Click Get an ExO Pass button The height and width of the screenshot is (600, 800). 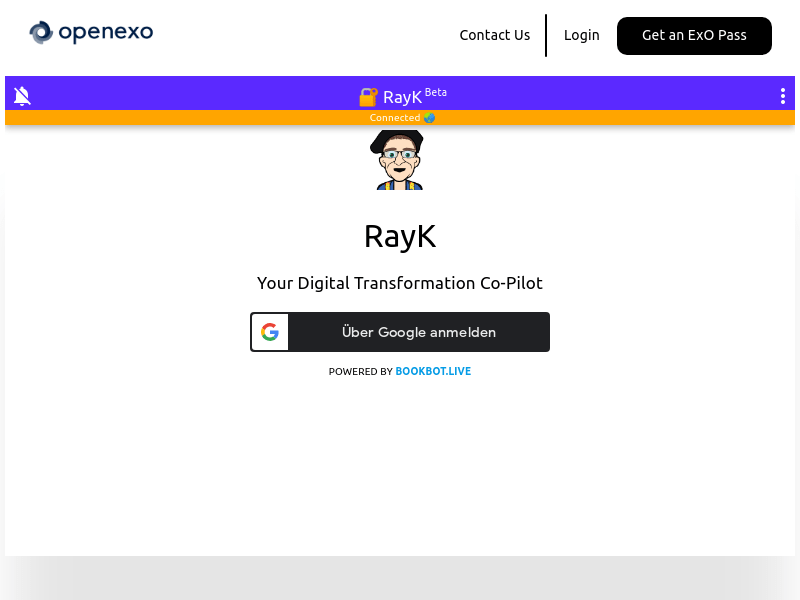(x=694, y=36)
